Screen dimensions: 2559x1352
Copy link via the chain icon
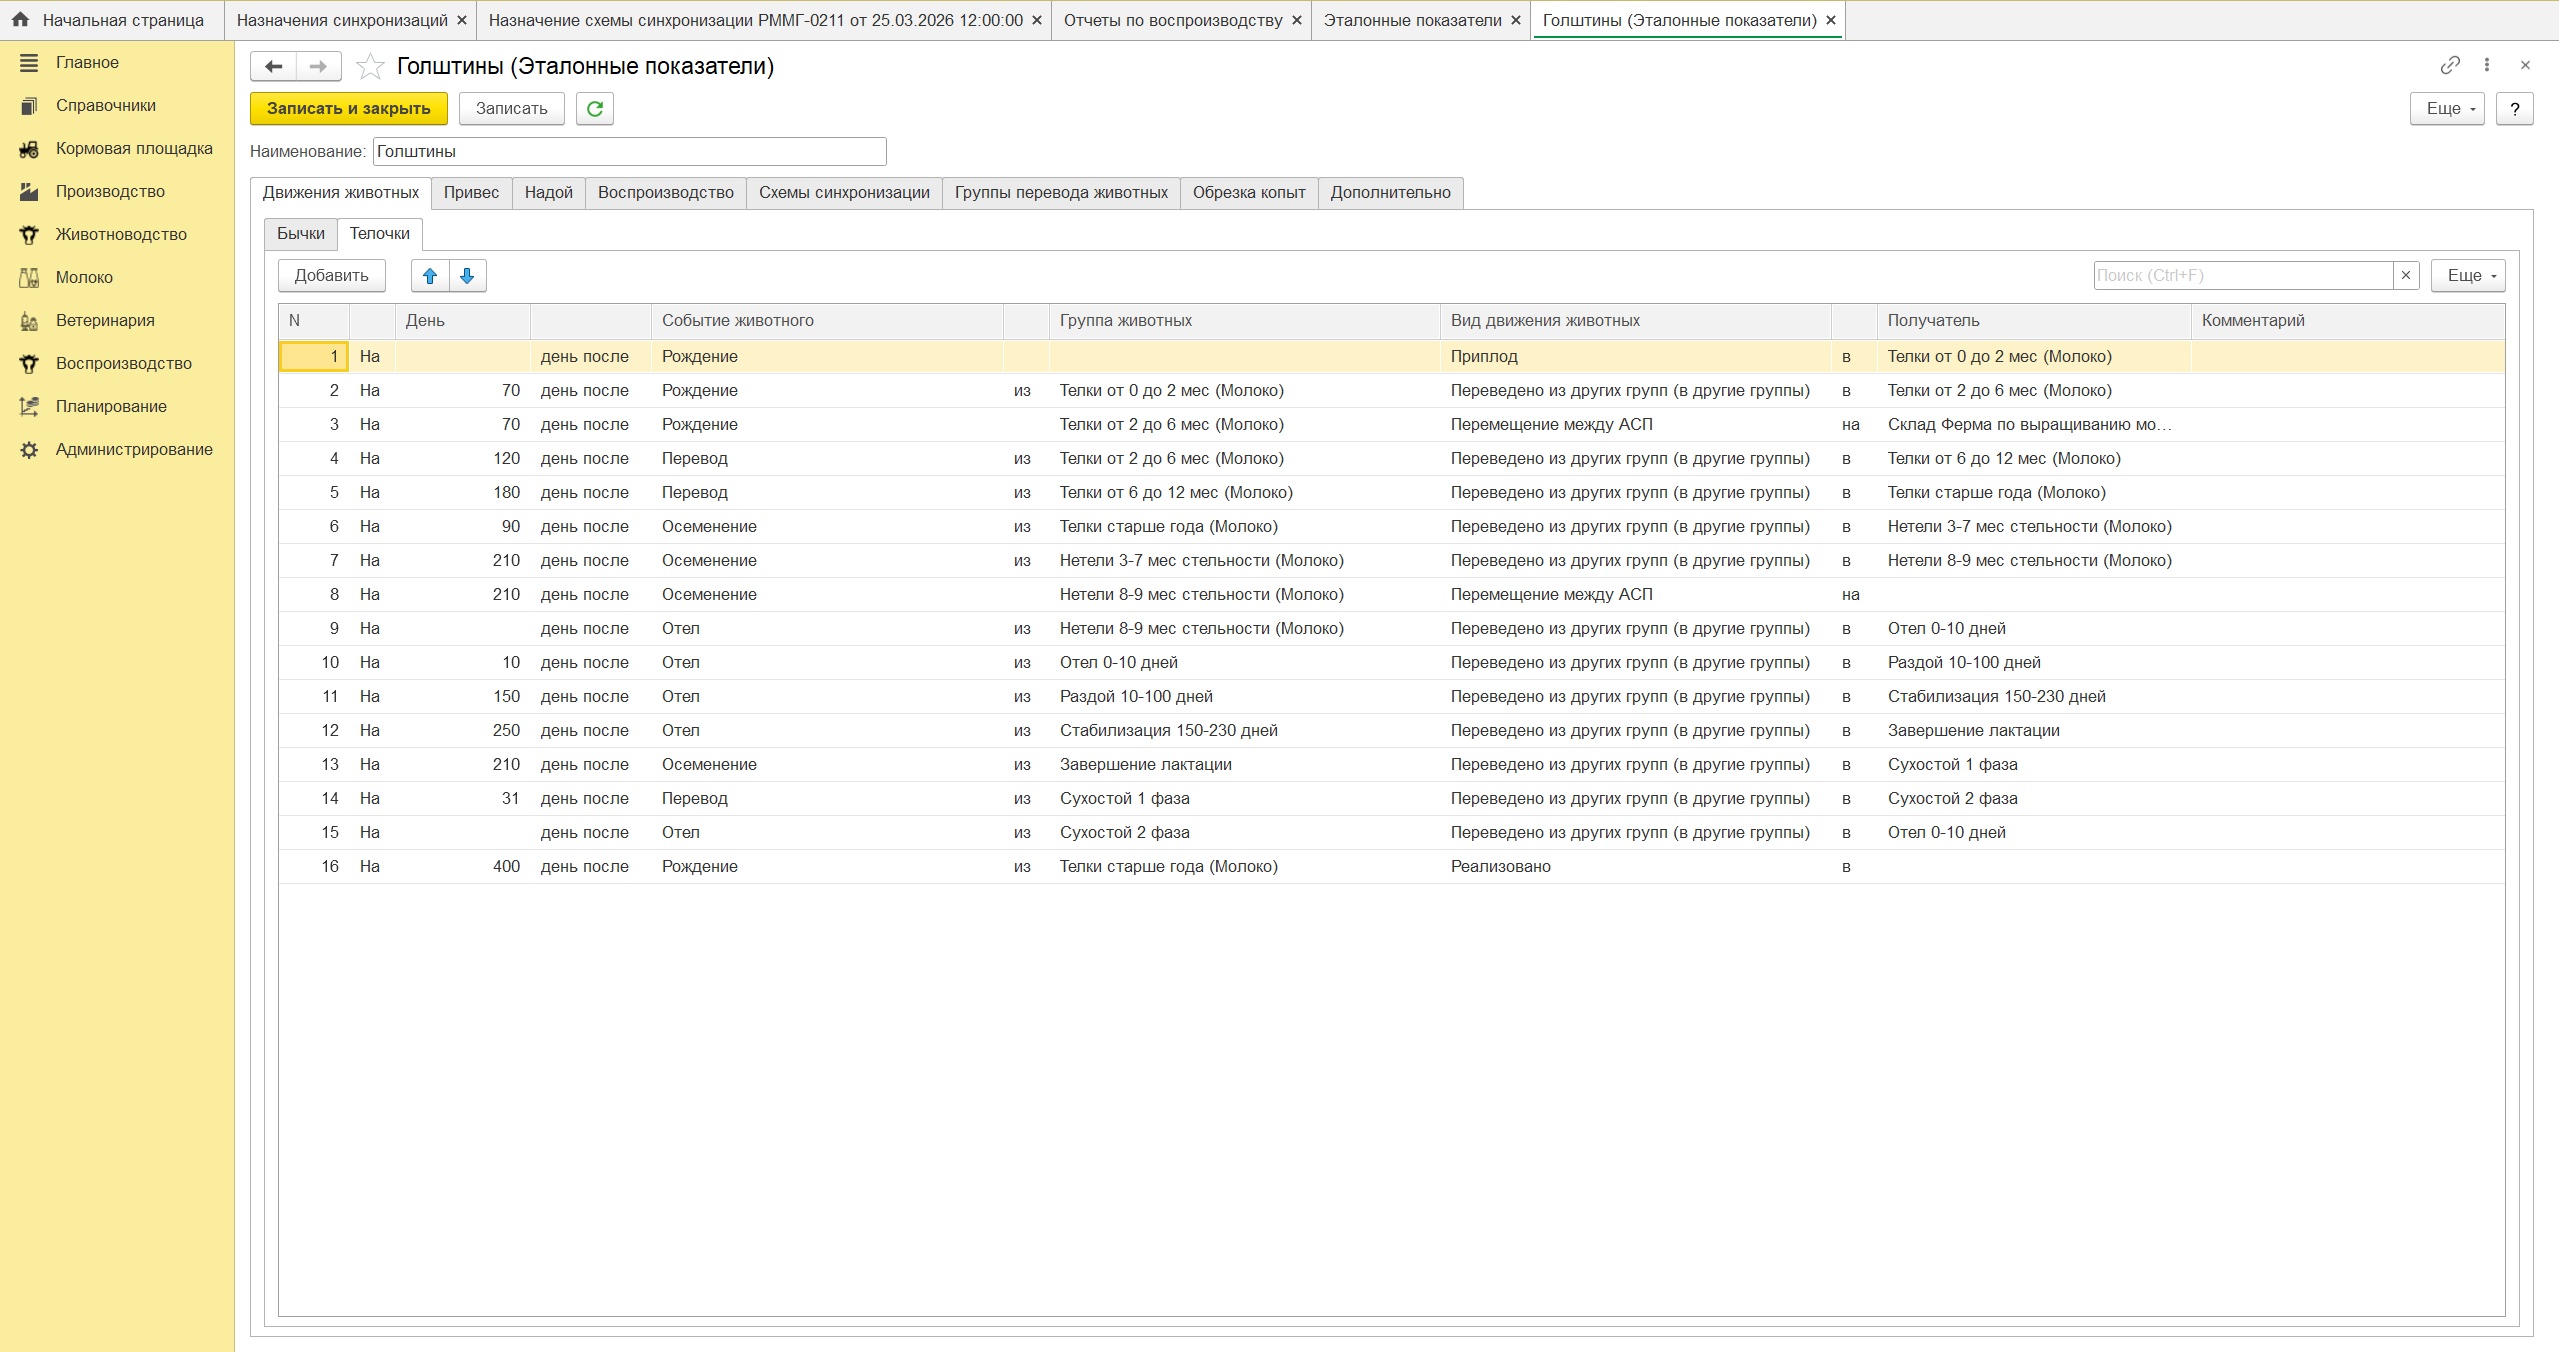[x=2449, y=65]
